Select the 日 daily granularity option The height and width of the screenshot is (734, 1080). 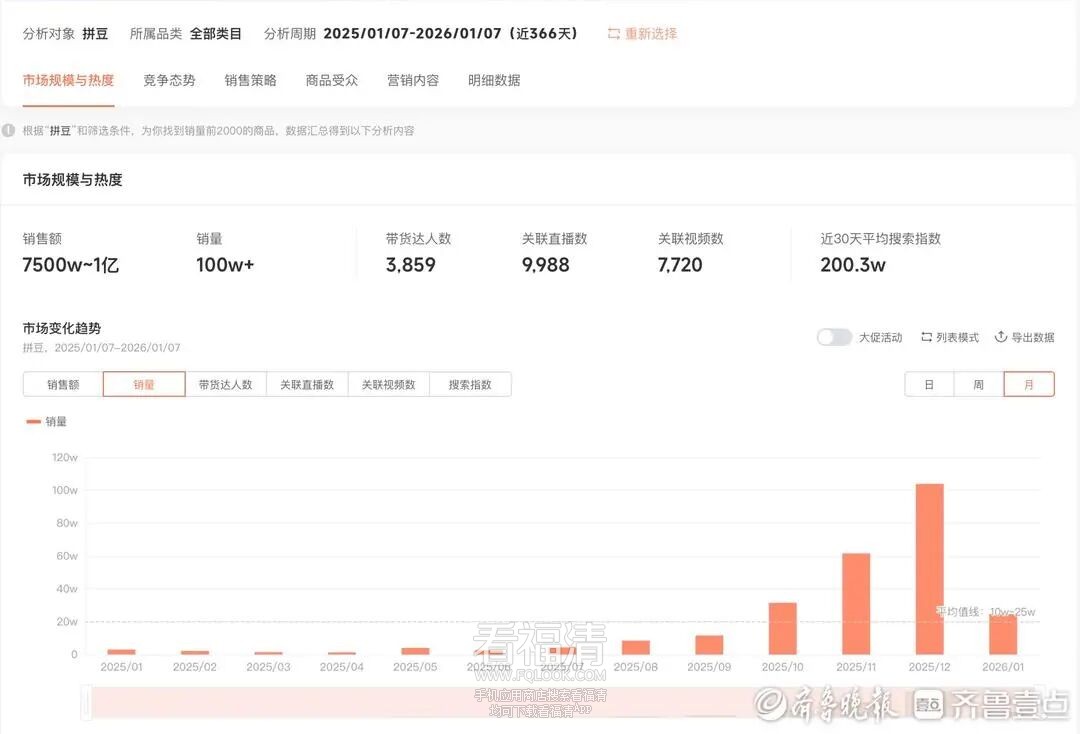click(929, 384)
